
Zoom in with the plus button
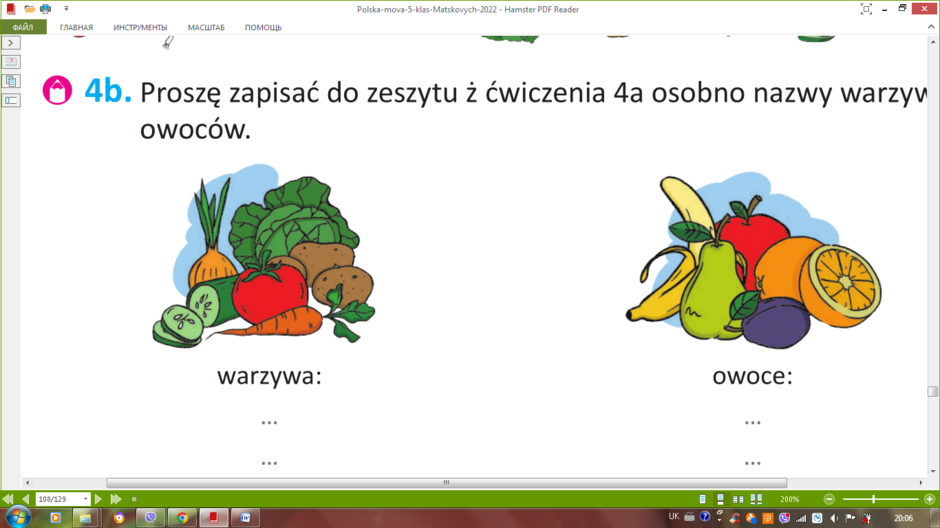[x=929, y=499]
